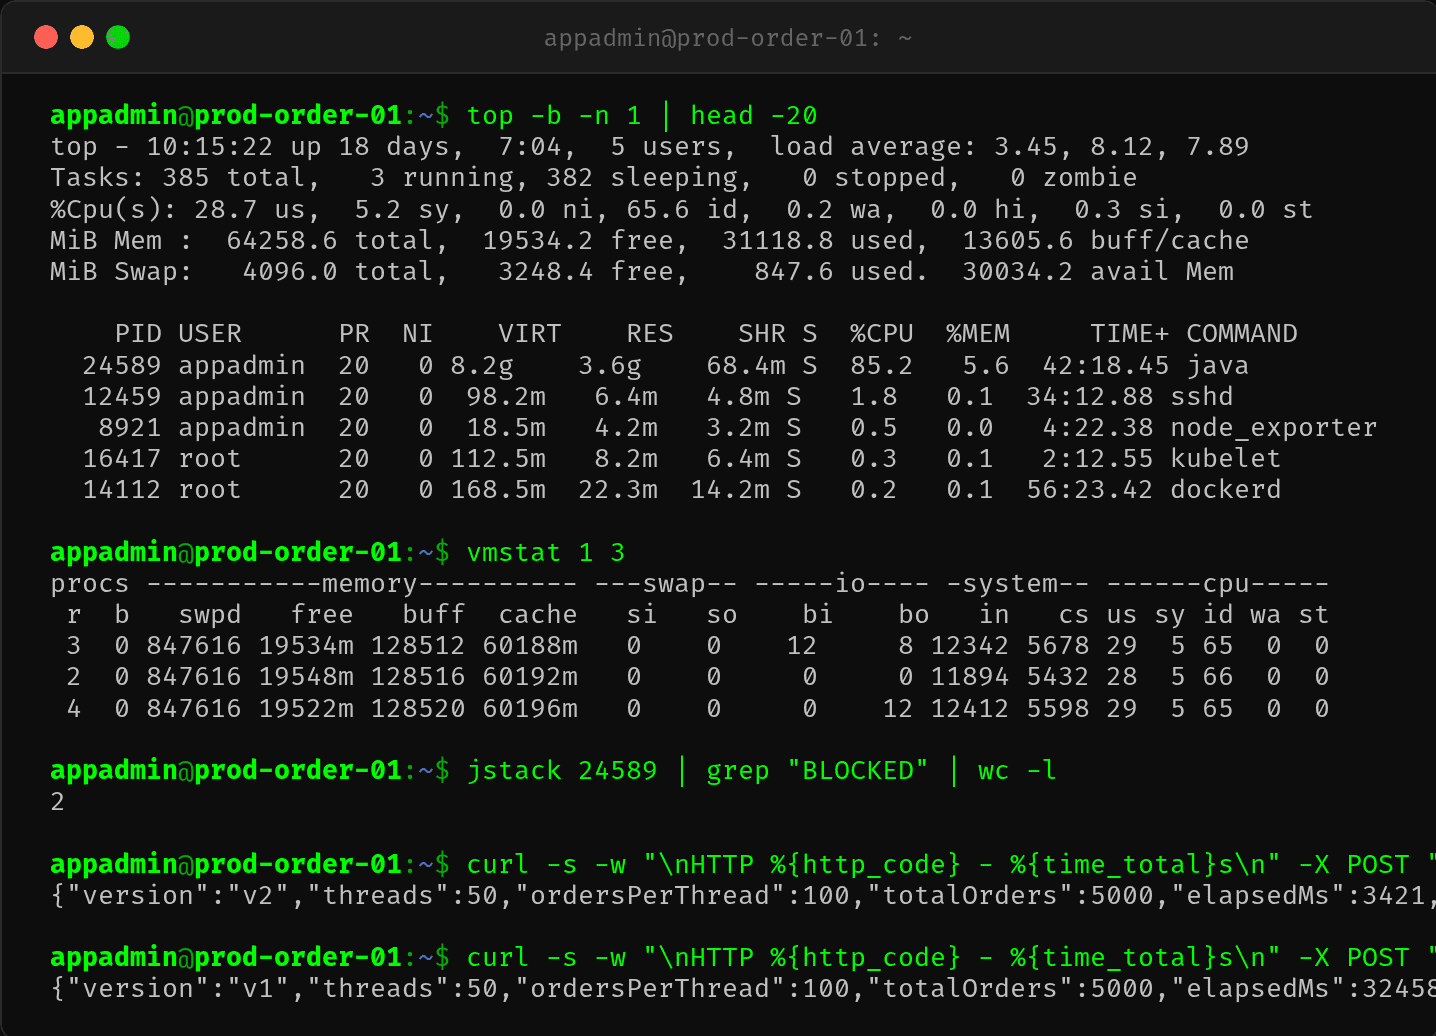Click 'Tasks: 385 total' text
Screen dimensions: 1436x1036
(x=178, y=178)
